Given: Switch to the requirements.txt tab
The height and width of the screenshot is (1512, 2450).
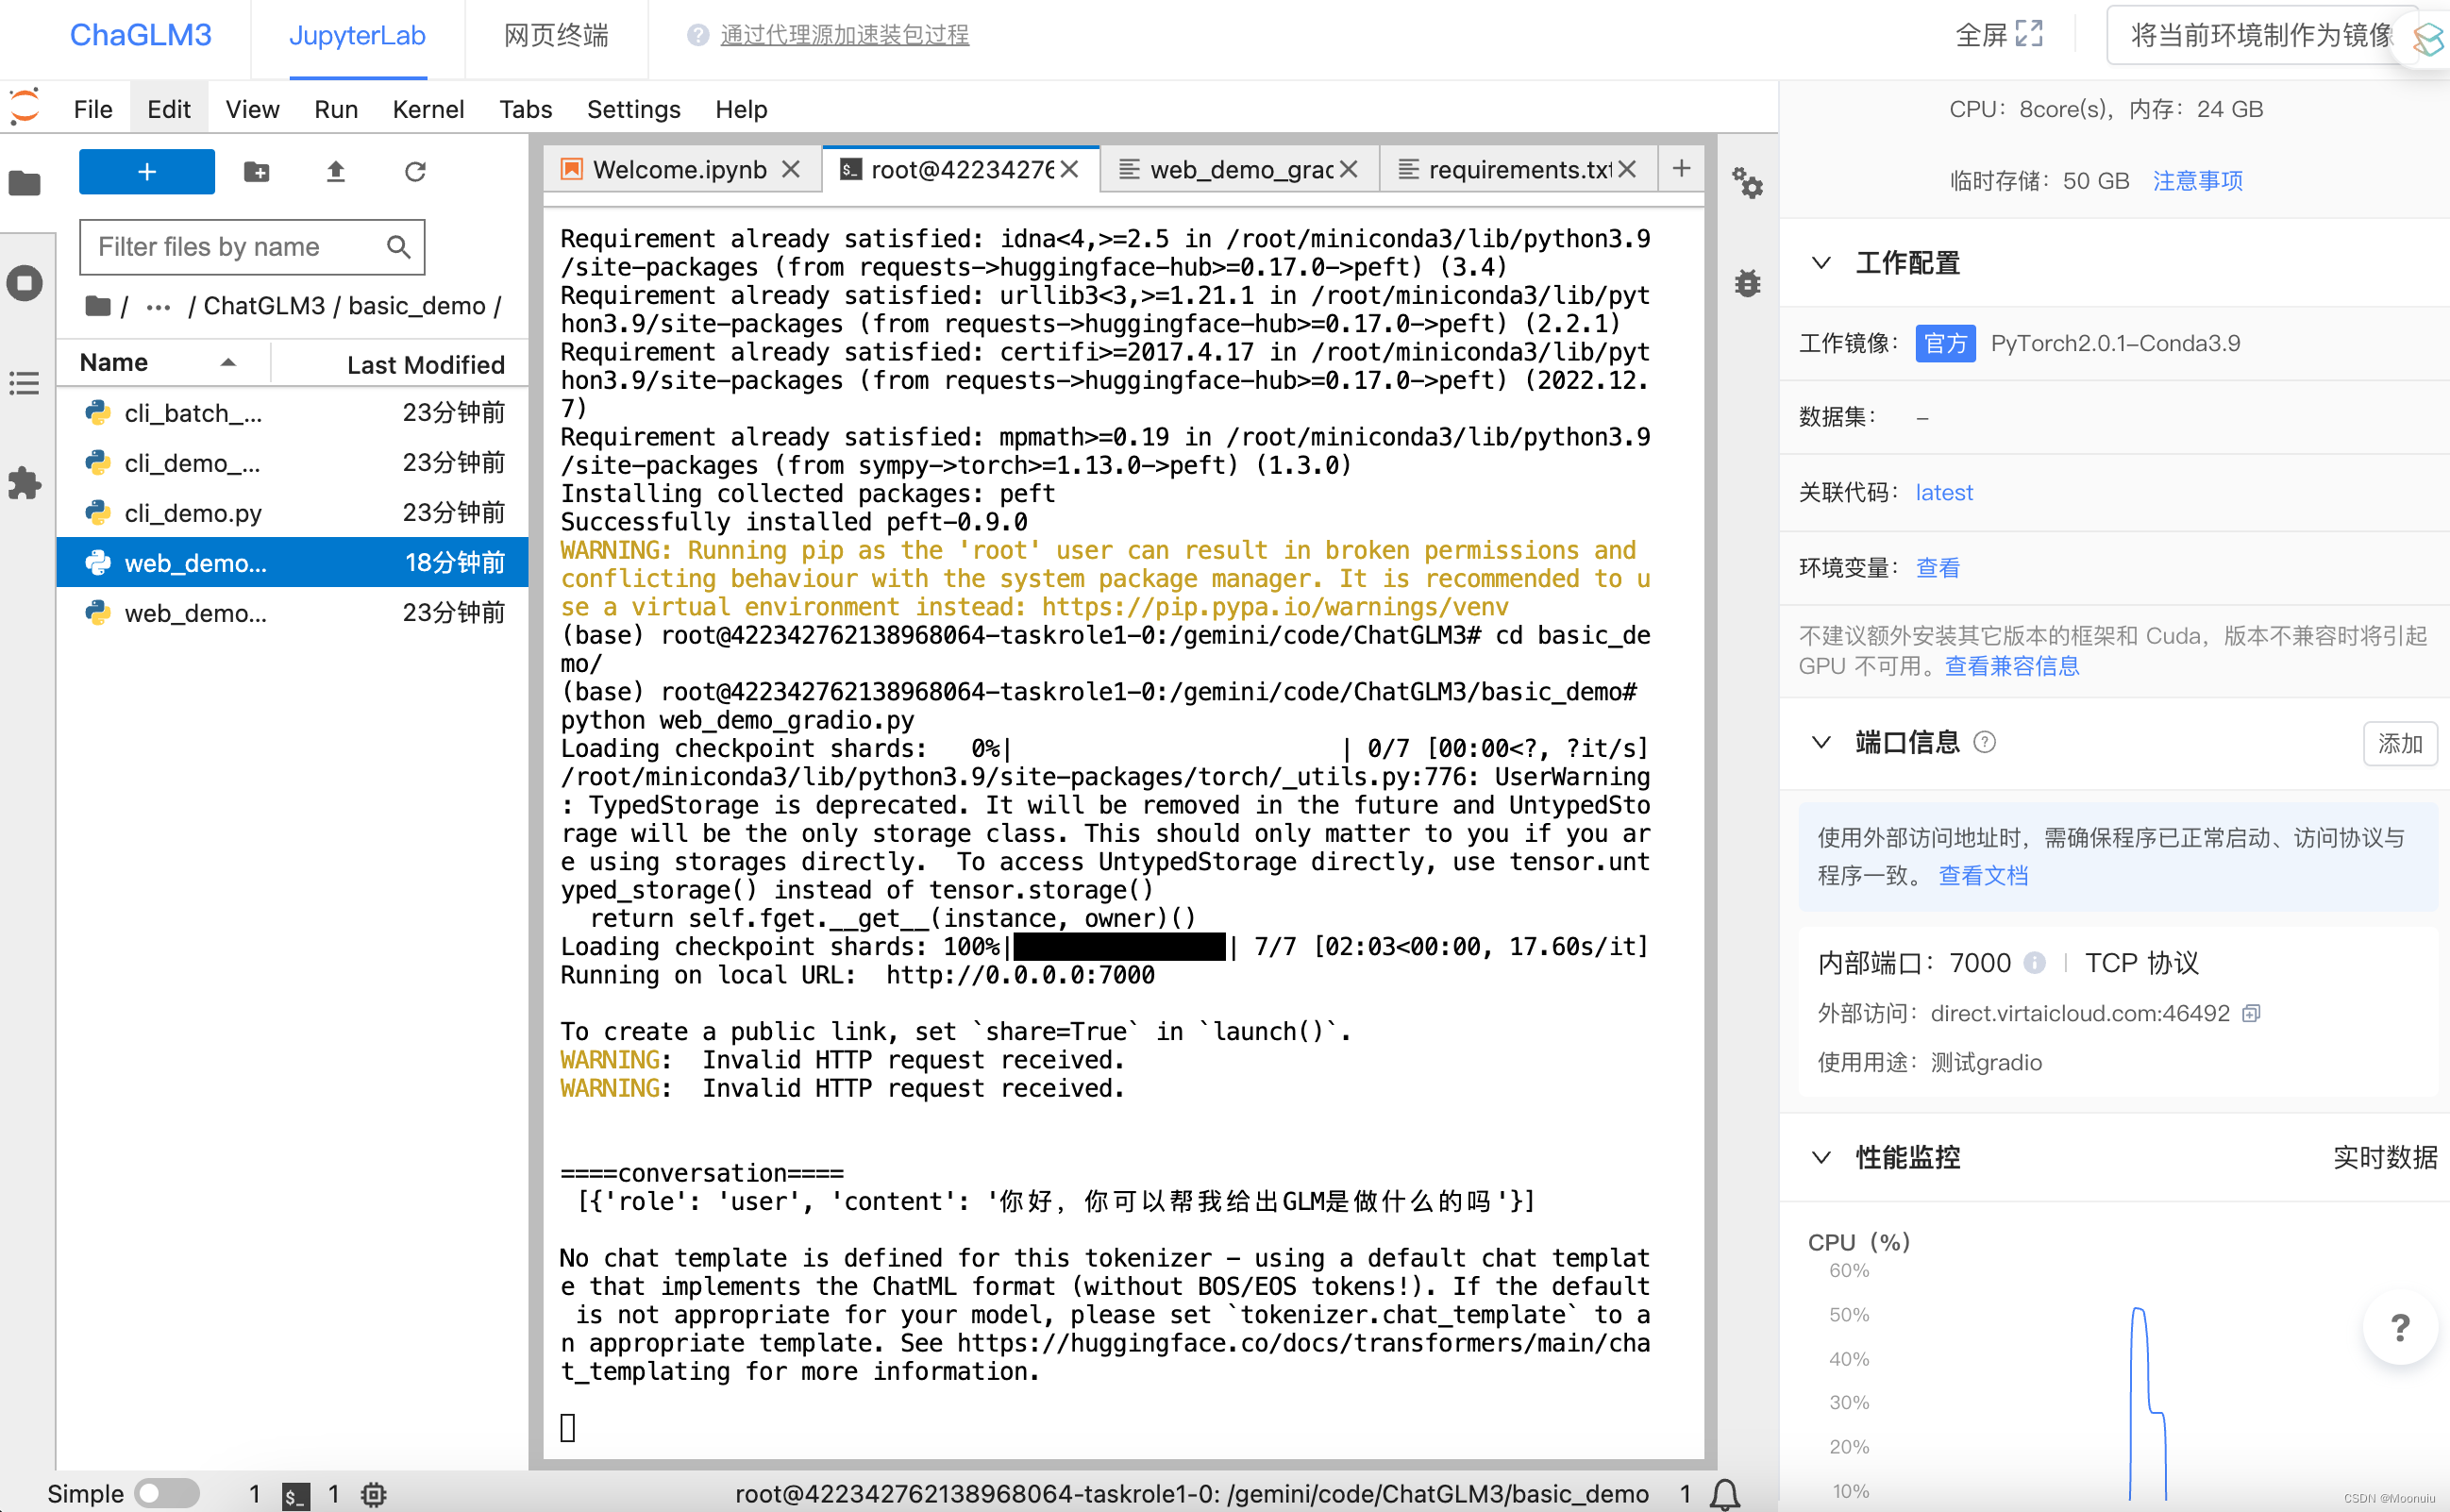Looking at the screenshot, I should pos(1518,170).
